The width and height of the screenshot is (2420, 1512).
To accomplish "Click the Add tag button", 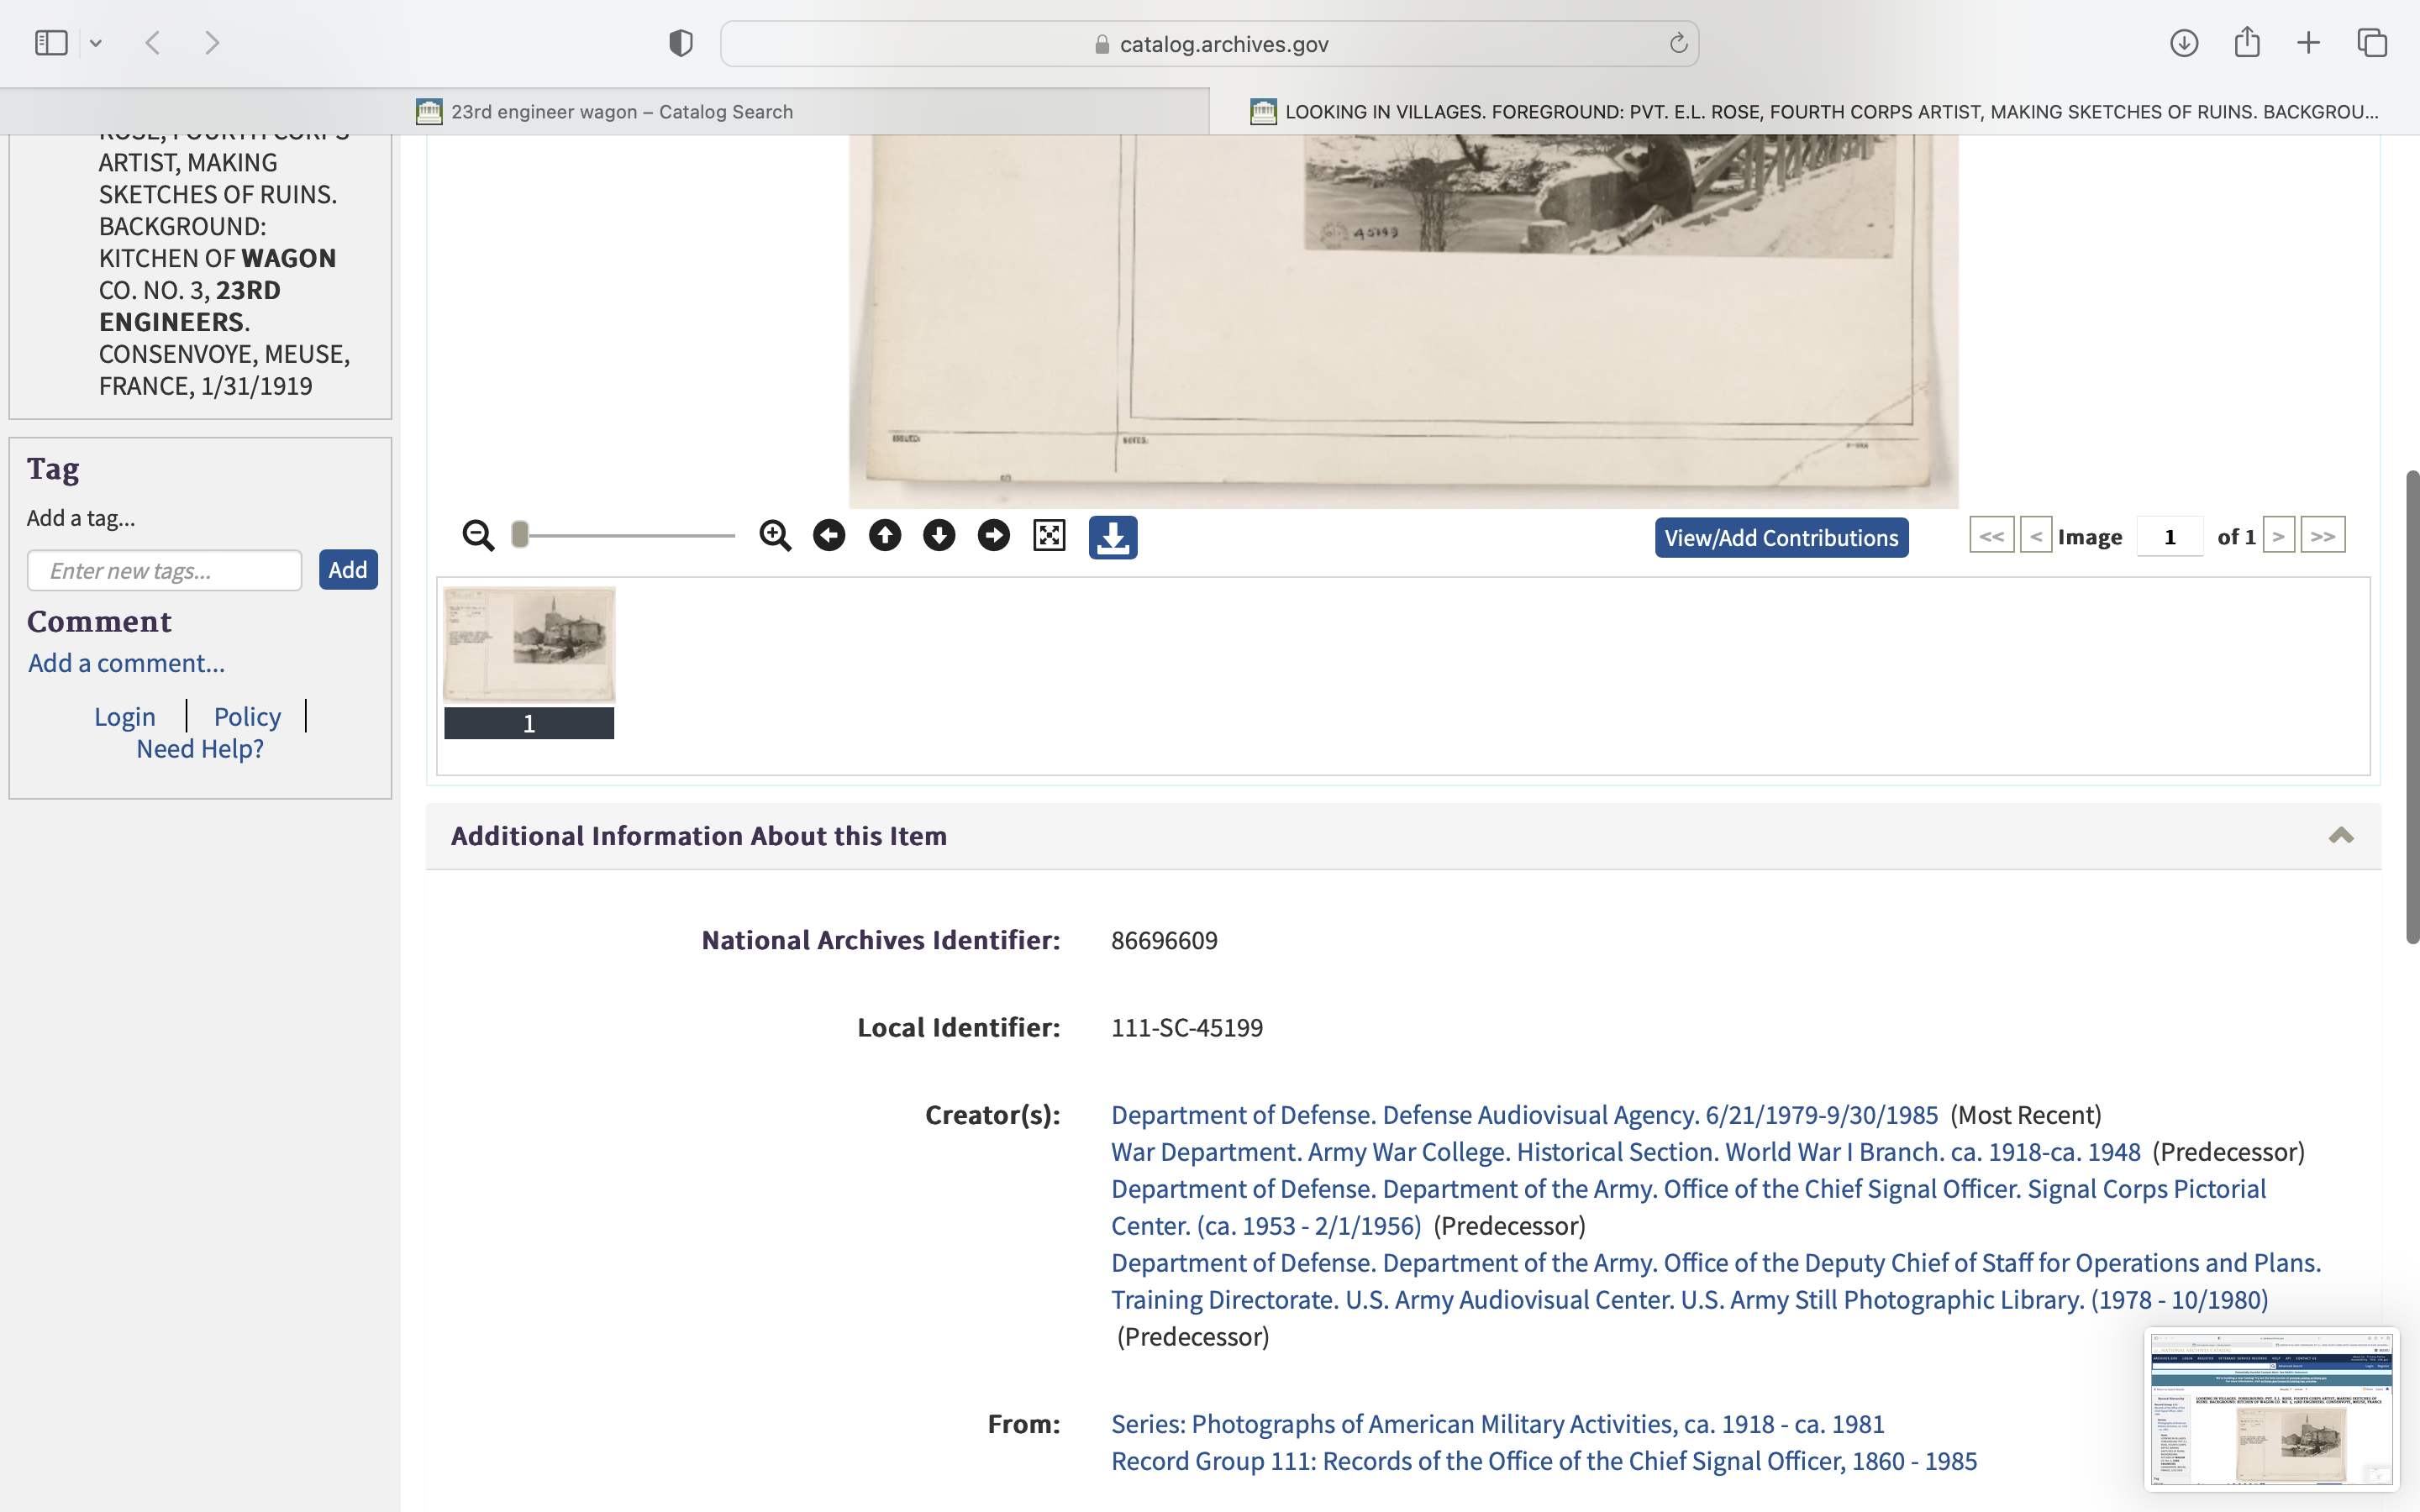I will click(x=348, y=570).
